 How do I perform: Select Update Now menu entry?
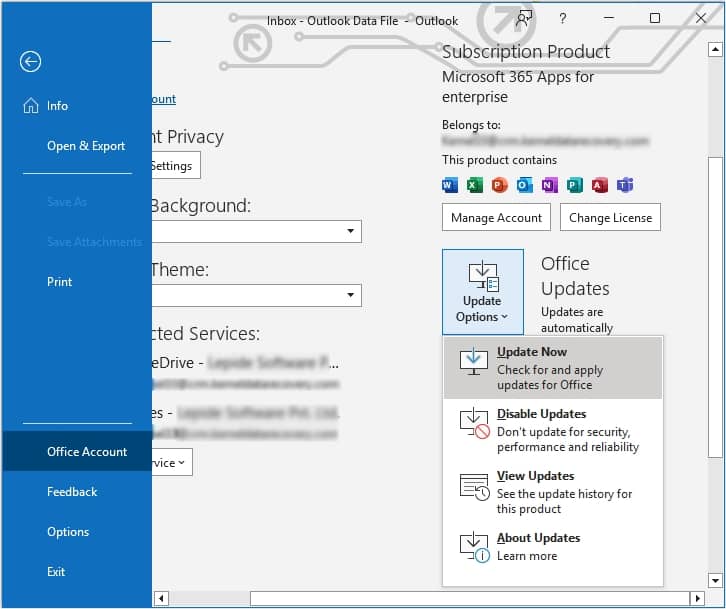point(553,368)
